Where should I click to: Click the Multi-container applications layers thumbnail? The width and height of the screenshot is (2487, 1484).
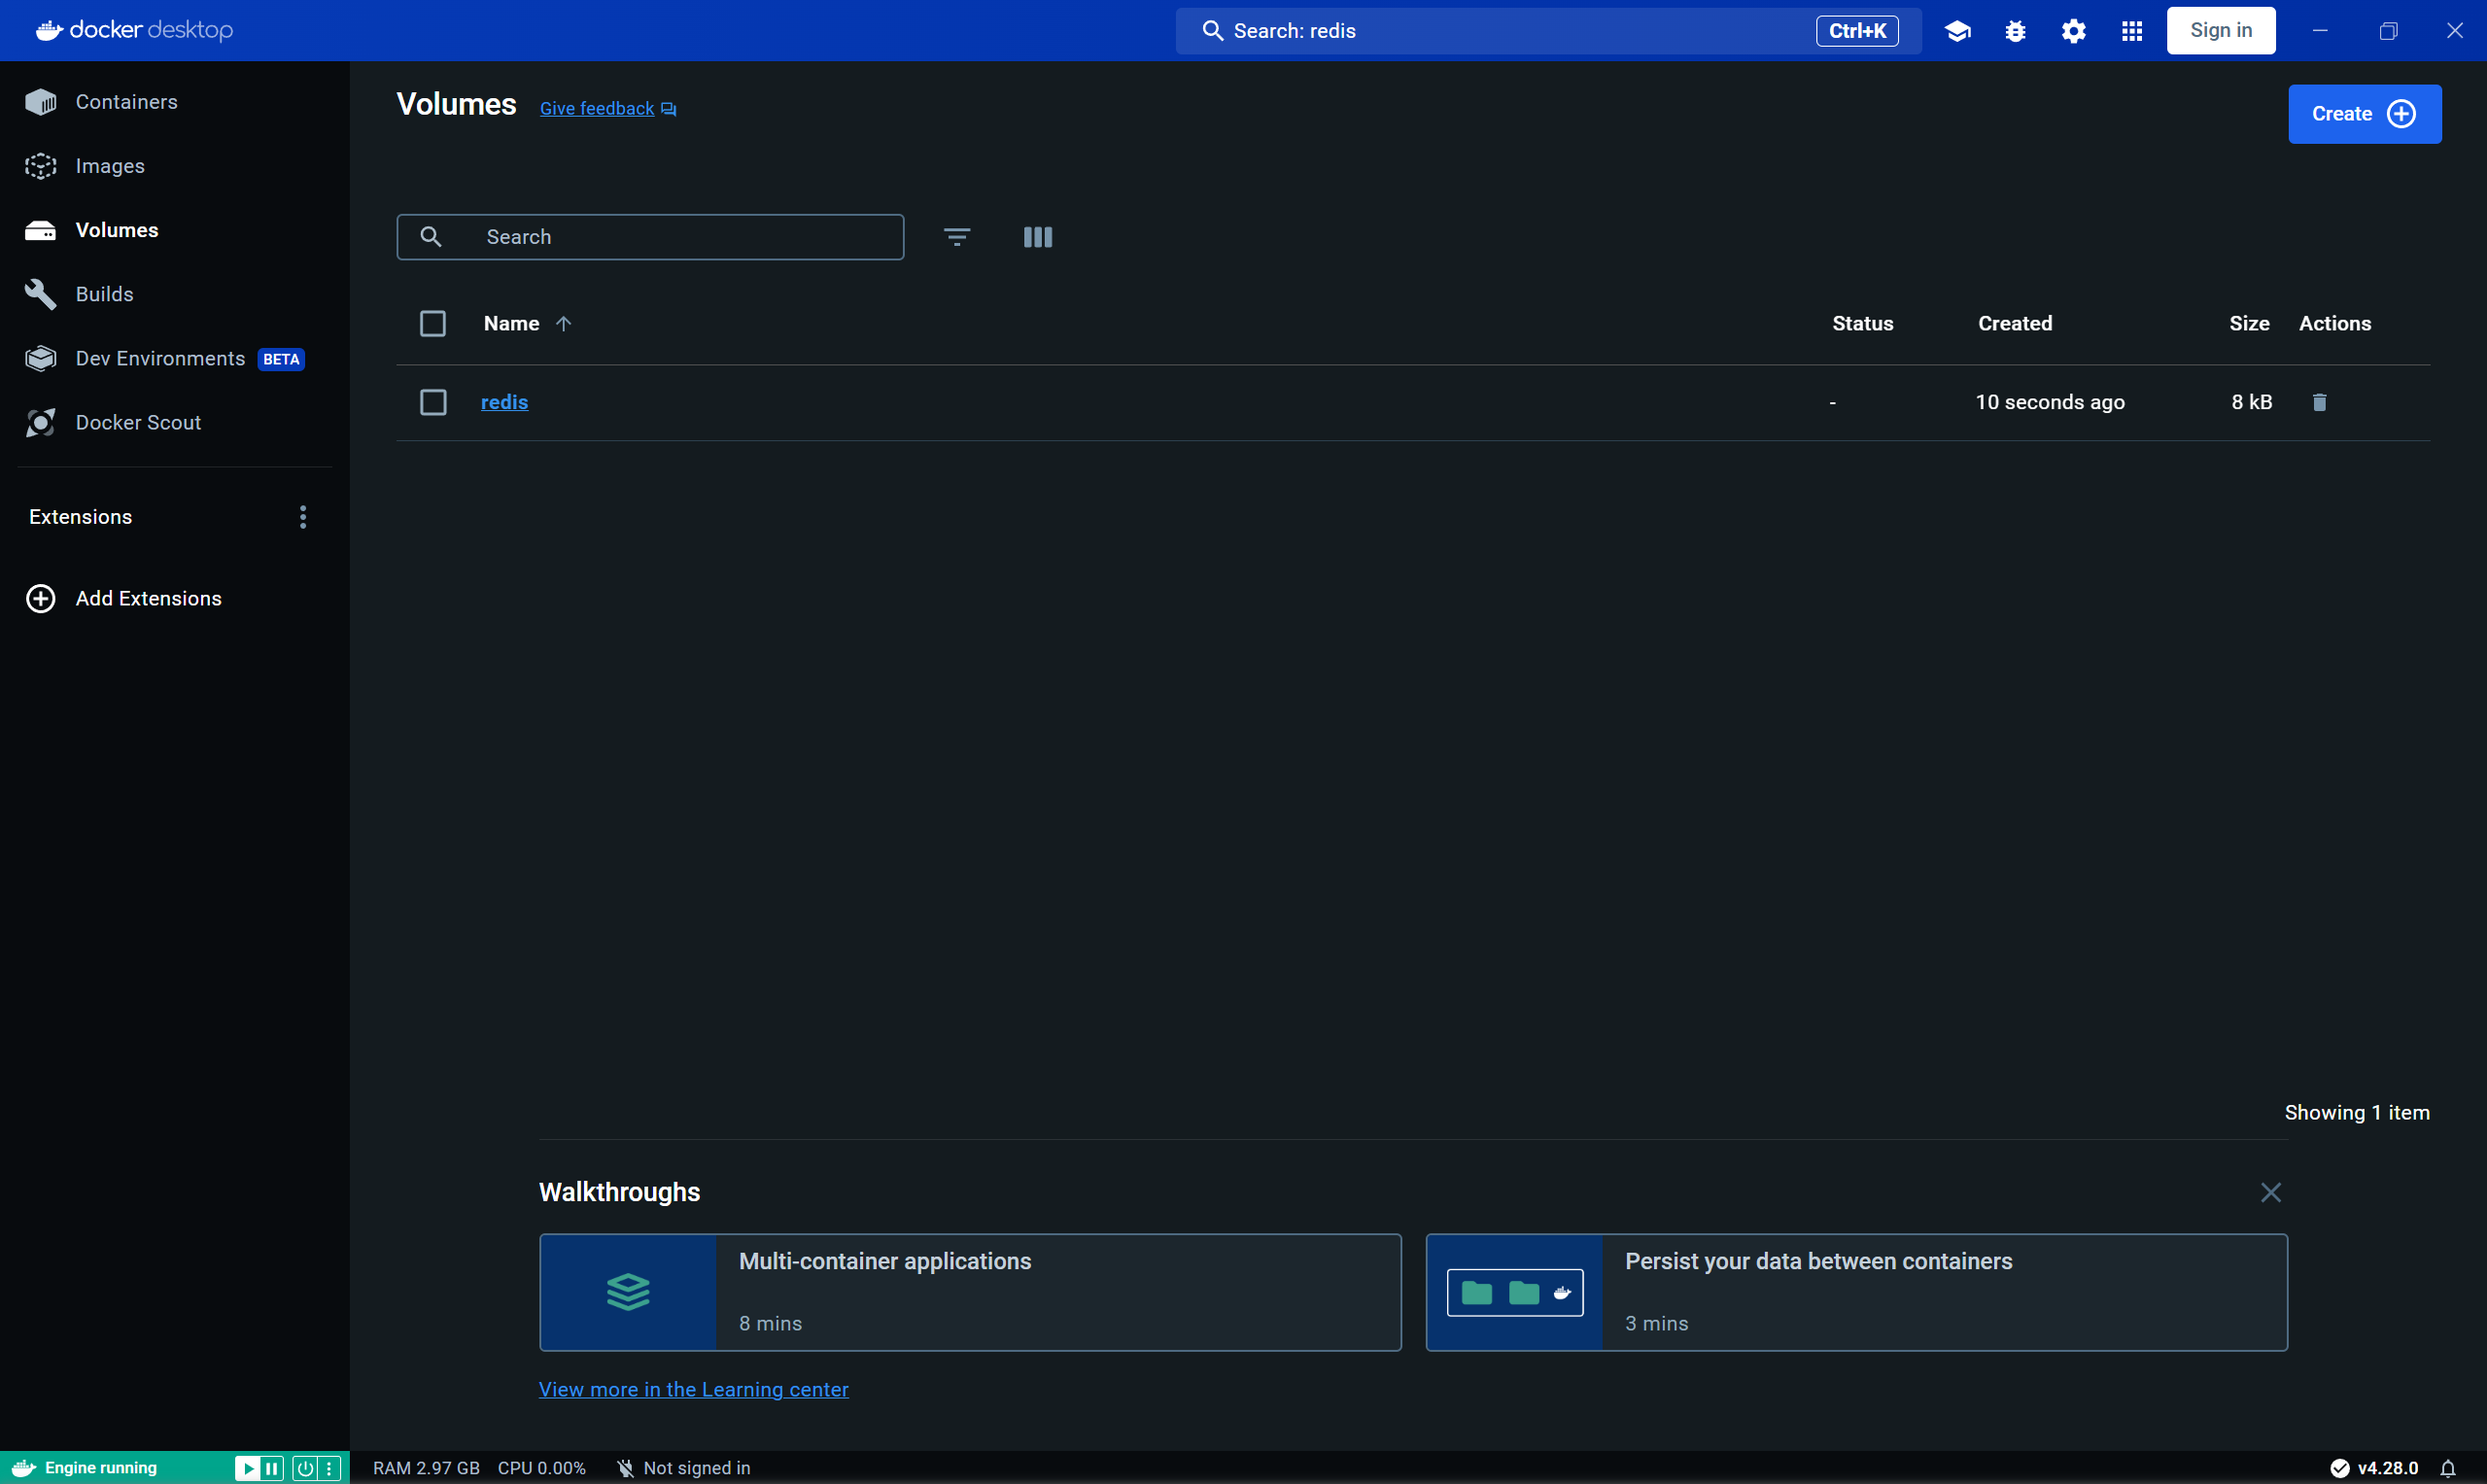point(628,1292)
